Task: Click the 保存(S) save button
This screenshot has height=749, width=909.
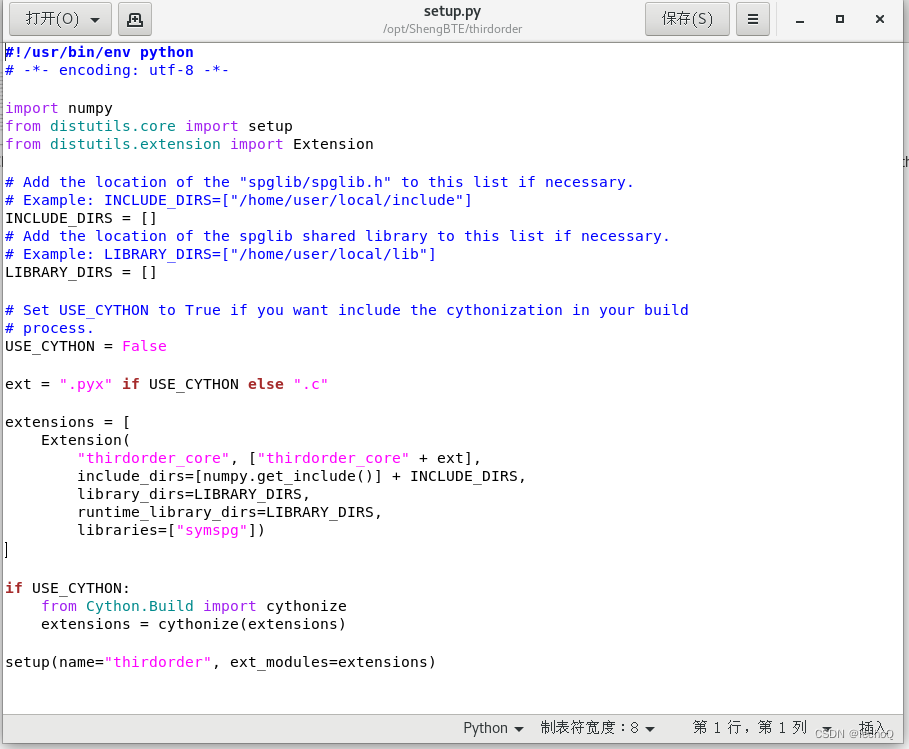Action: [687, 19]
